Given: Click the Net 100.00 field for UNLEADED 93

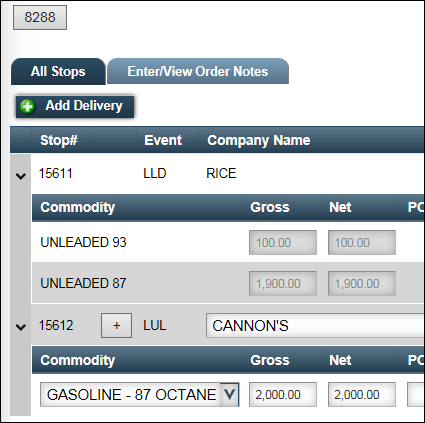Looking at the screenshot, I should pyautogui.click(x=362, y=242).
